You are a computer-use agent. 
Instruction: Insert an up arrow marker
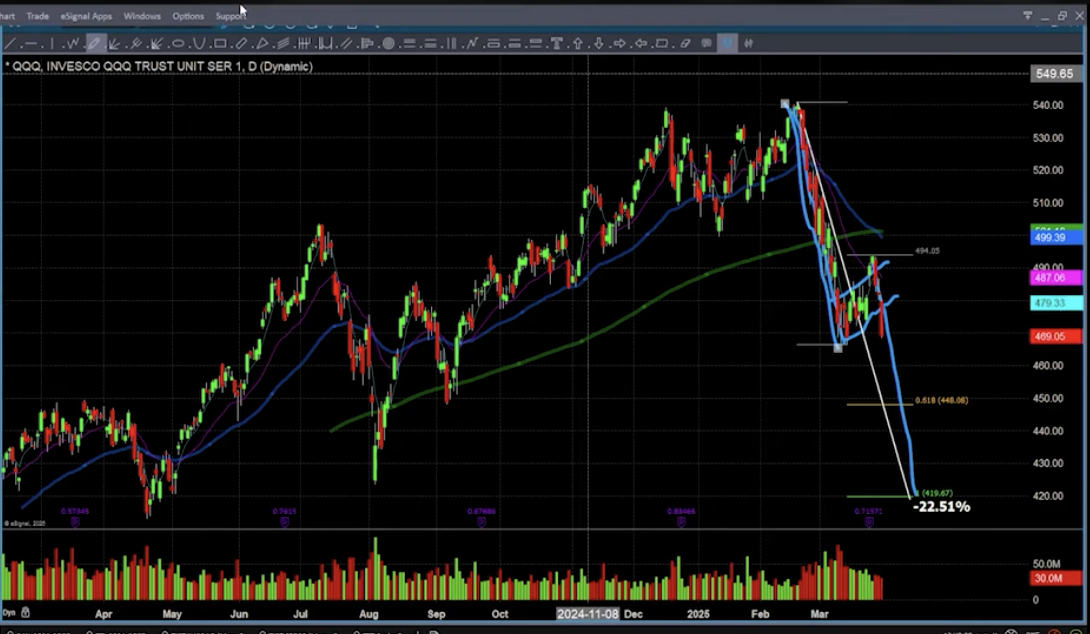point(577,43)
